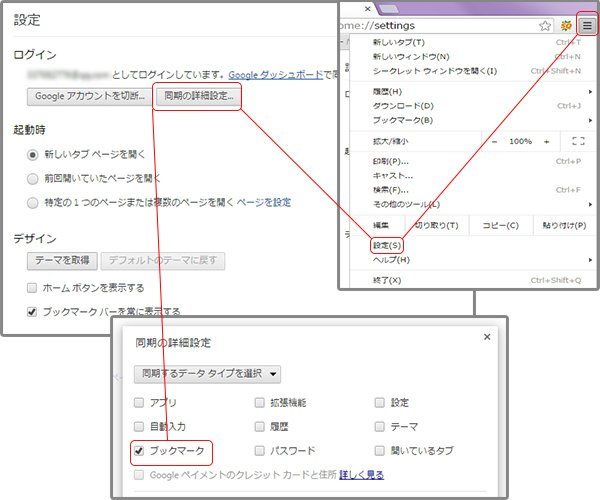Open Google ダッシュボード link
The image size is (600, 500).
pos(276,75)
